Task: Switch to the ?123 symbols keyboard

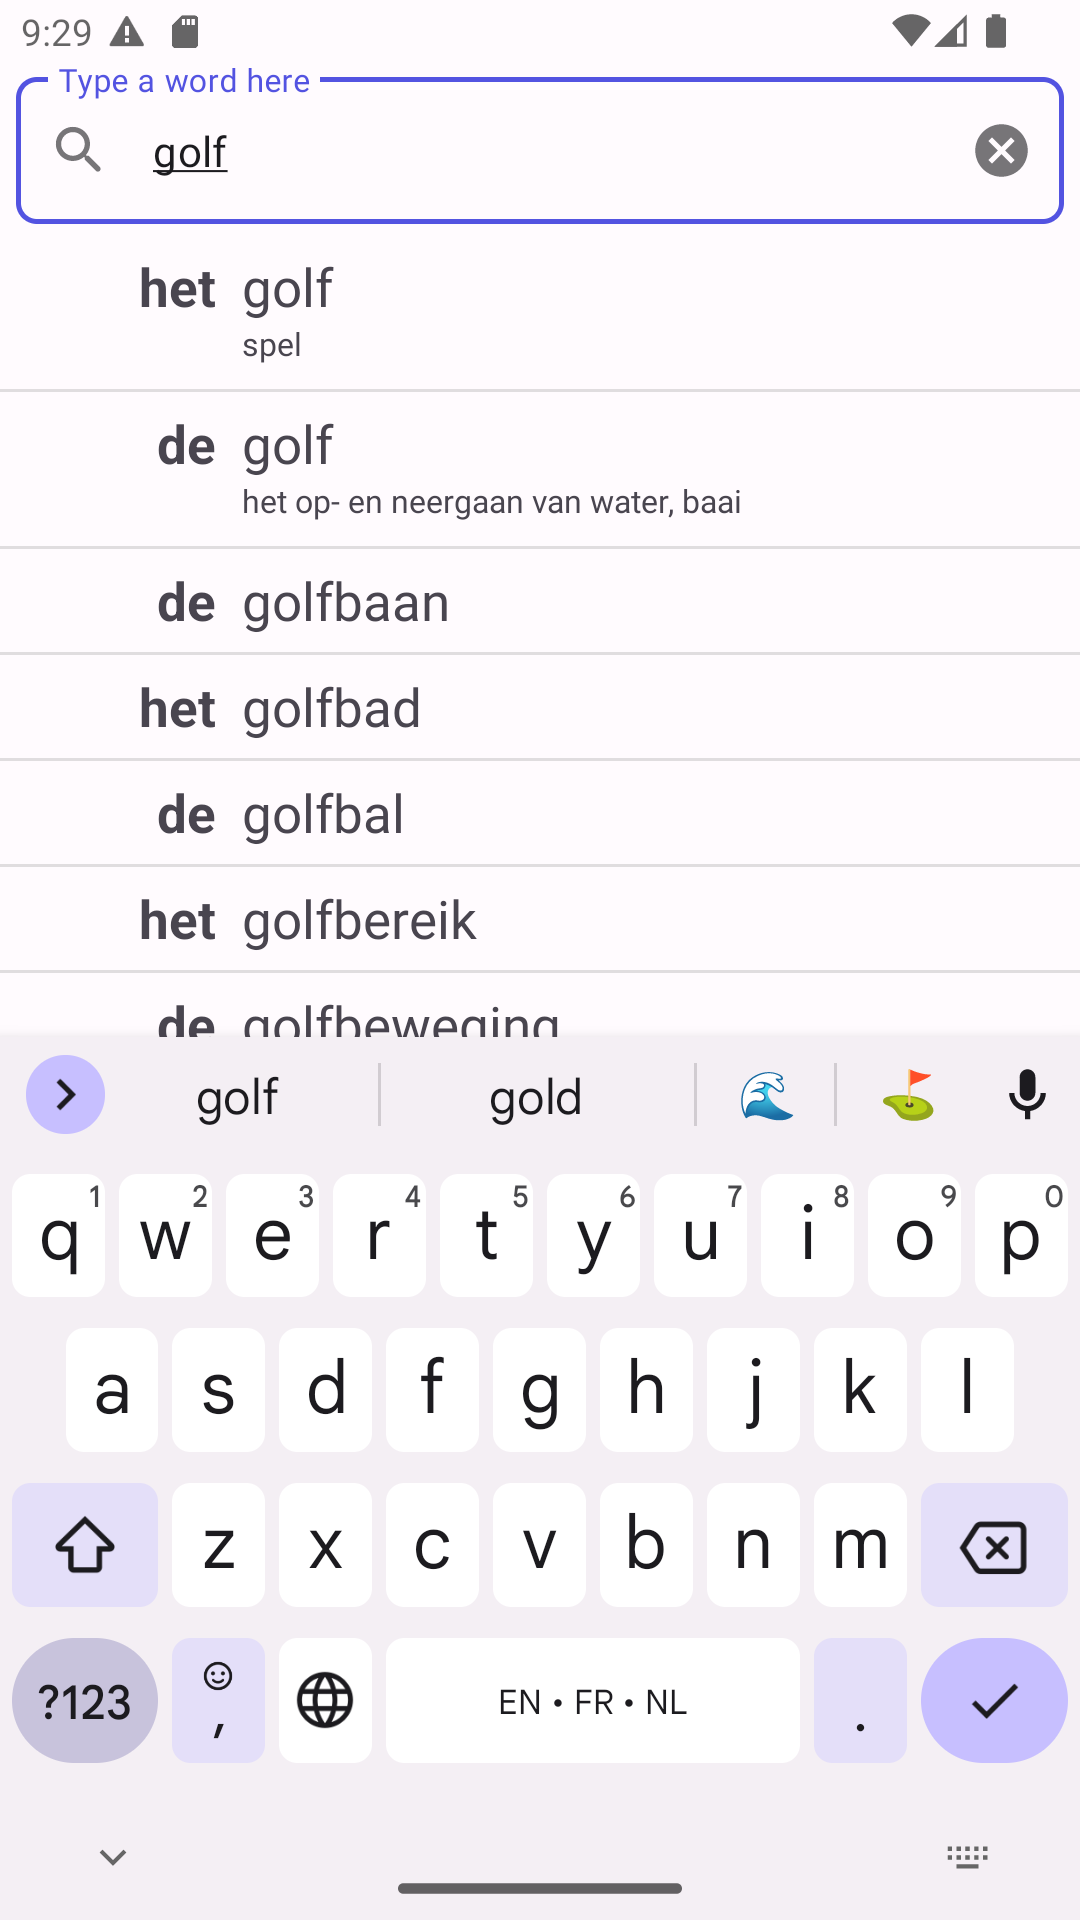Action: tap(85, 1700)
